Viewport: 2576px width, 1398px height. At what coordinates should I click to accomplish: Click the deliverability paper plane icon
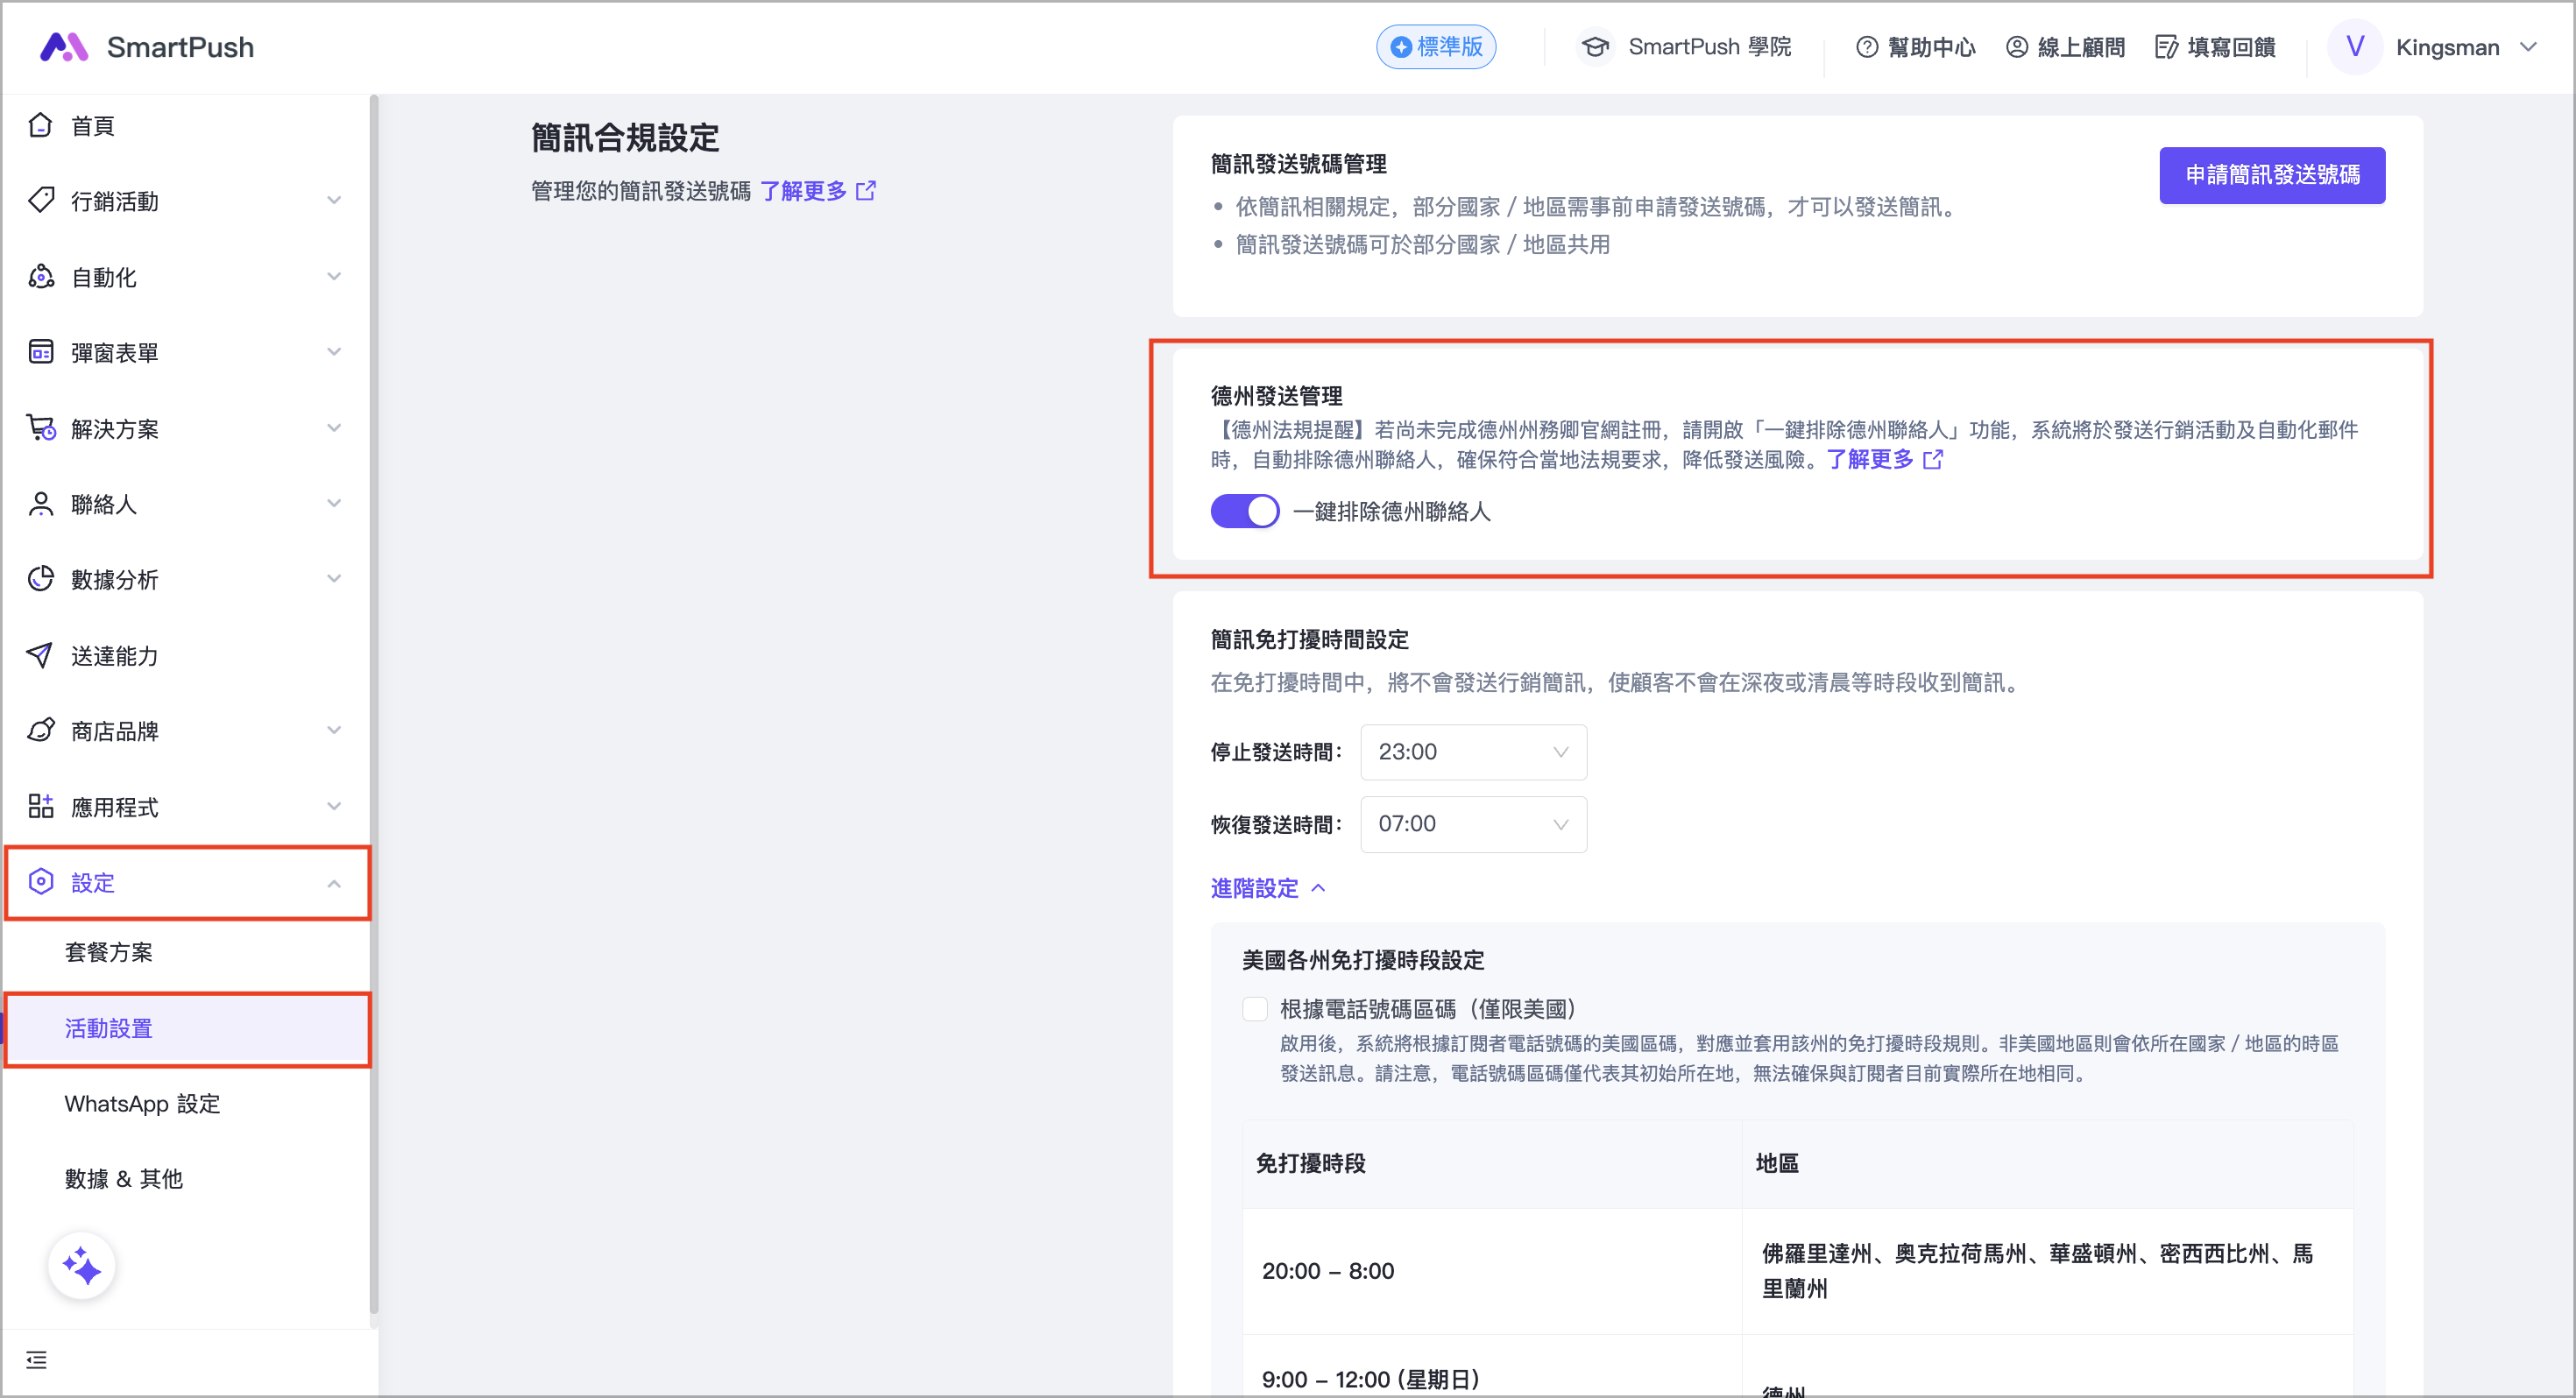pyautogui.click(x=40, y=655)
